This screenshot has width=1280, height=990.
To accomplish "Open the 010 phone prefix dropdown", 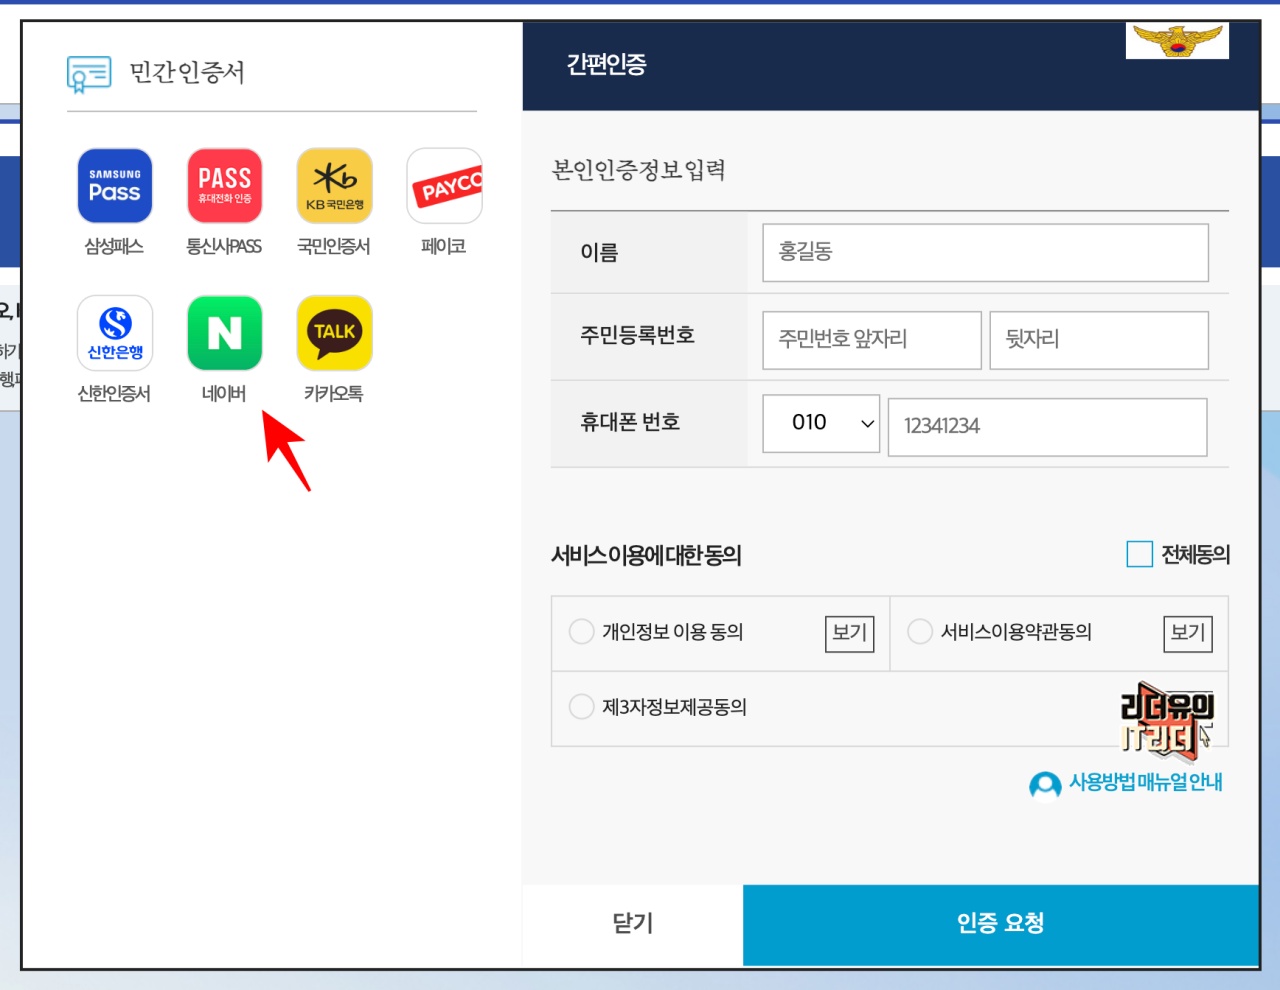I will [821, 424].
